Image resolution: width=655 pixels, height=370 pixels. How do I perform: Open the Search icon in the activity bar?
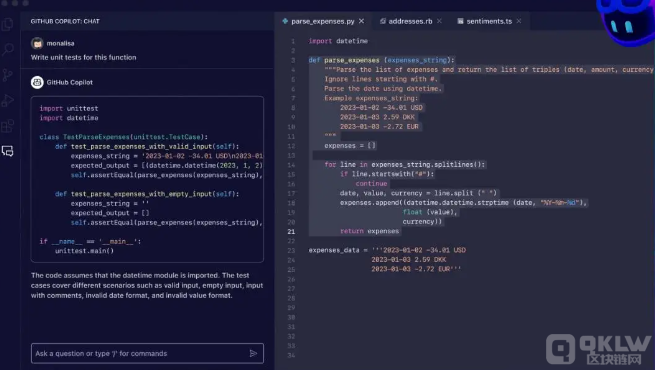pyautogui.click(x=8, y=50)
